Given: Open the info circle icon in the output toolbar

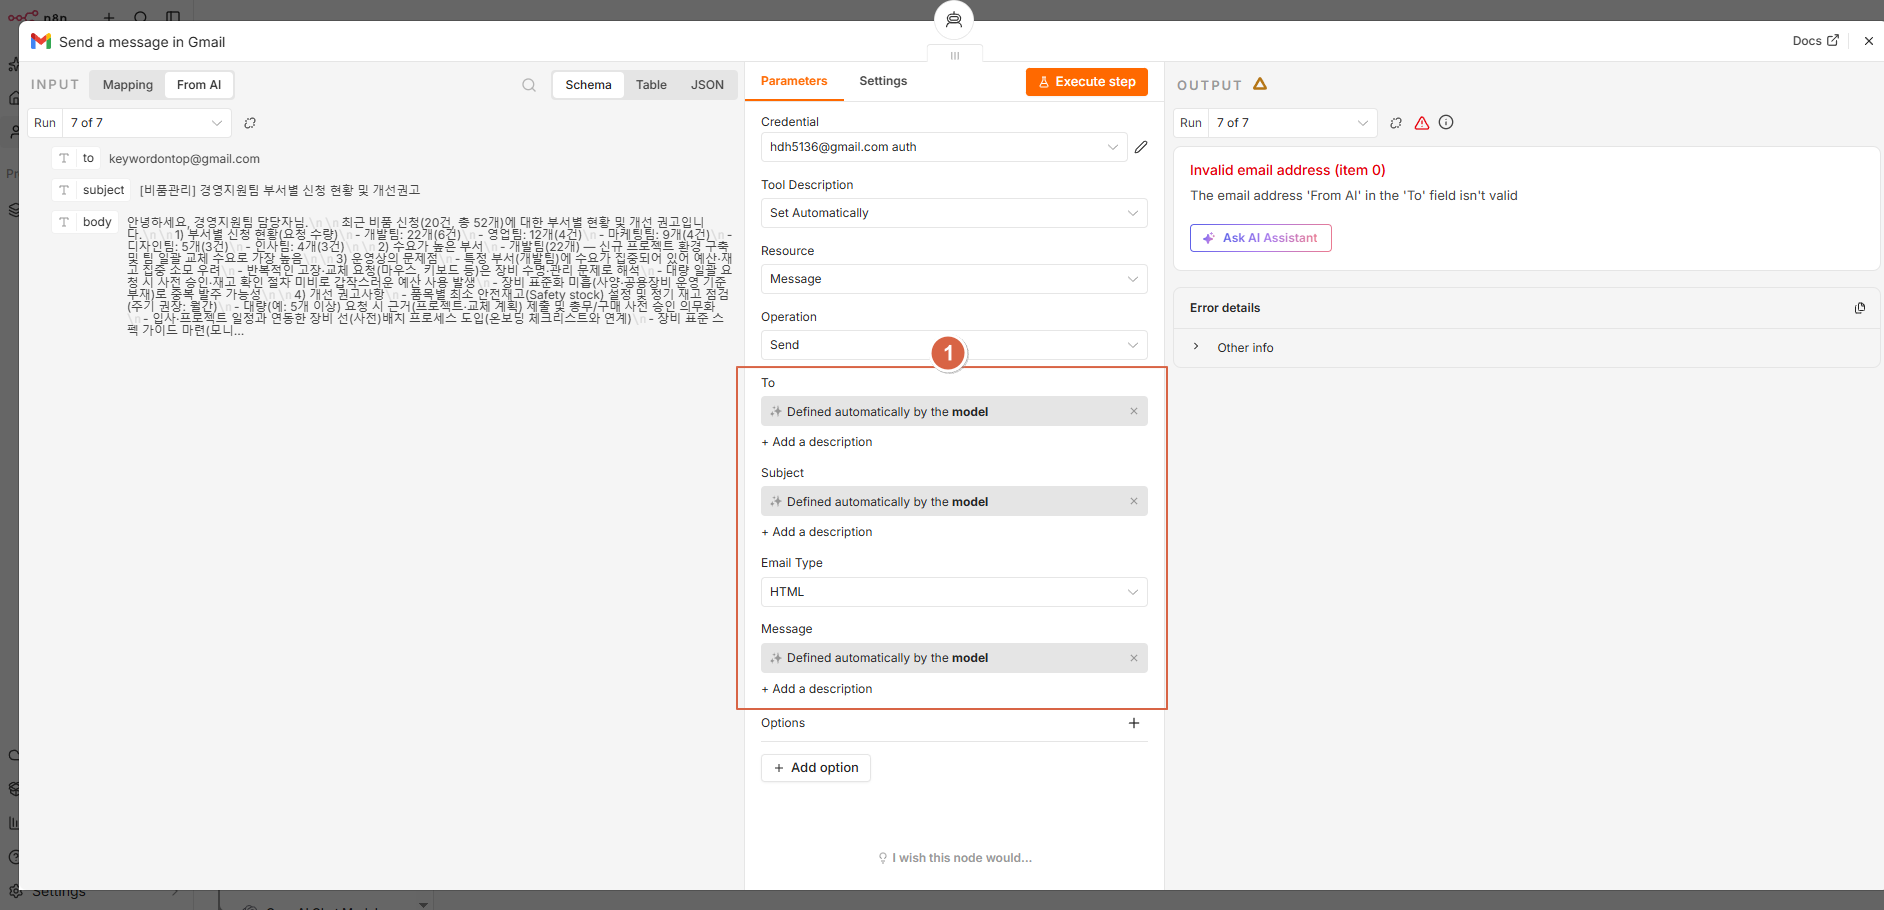Looking at the screenshot, I should click(1446, 123).
